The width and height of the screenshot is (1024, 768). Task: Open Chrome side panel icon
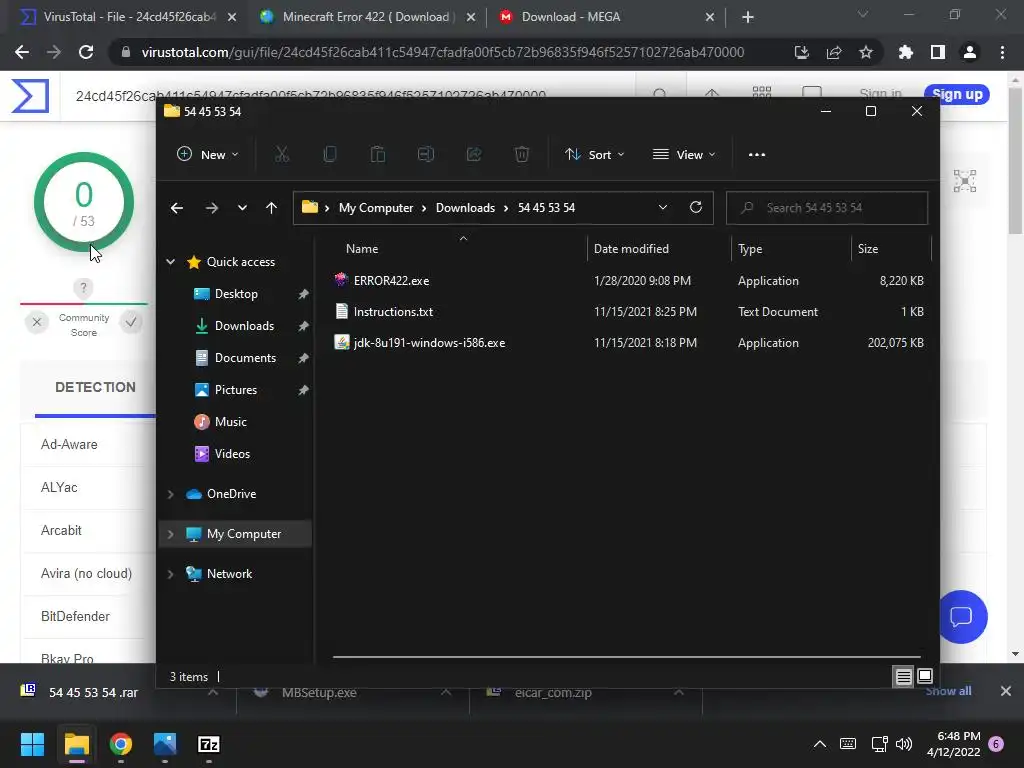(x=938, y=52)
